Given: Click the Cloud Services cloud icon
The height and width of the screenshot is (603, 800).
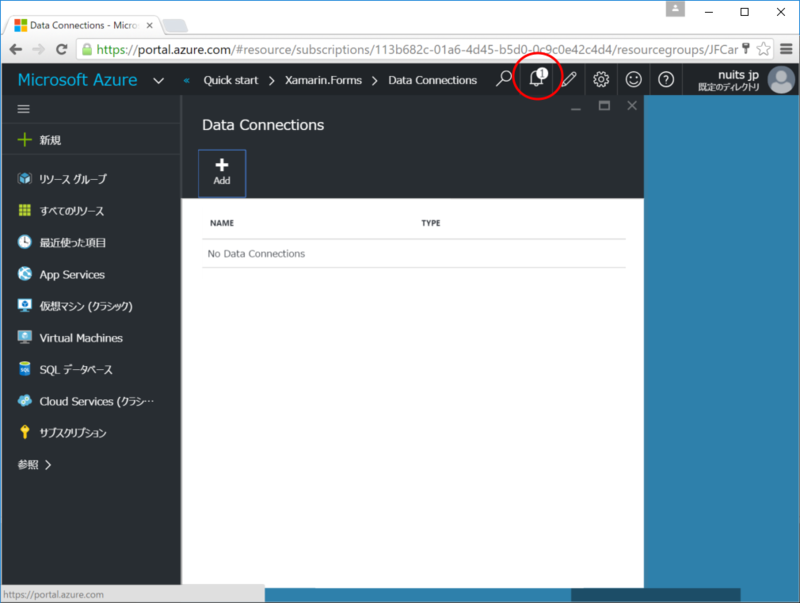Looking at the screenshot, I should (x=24, y=400).
